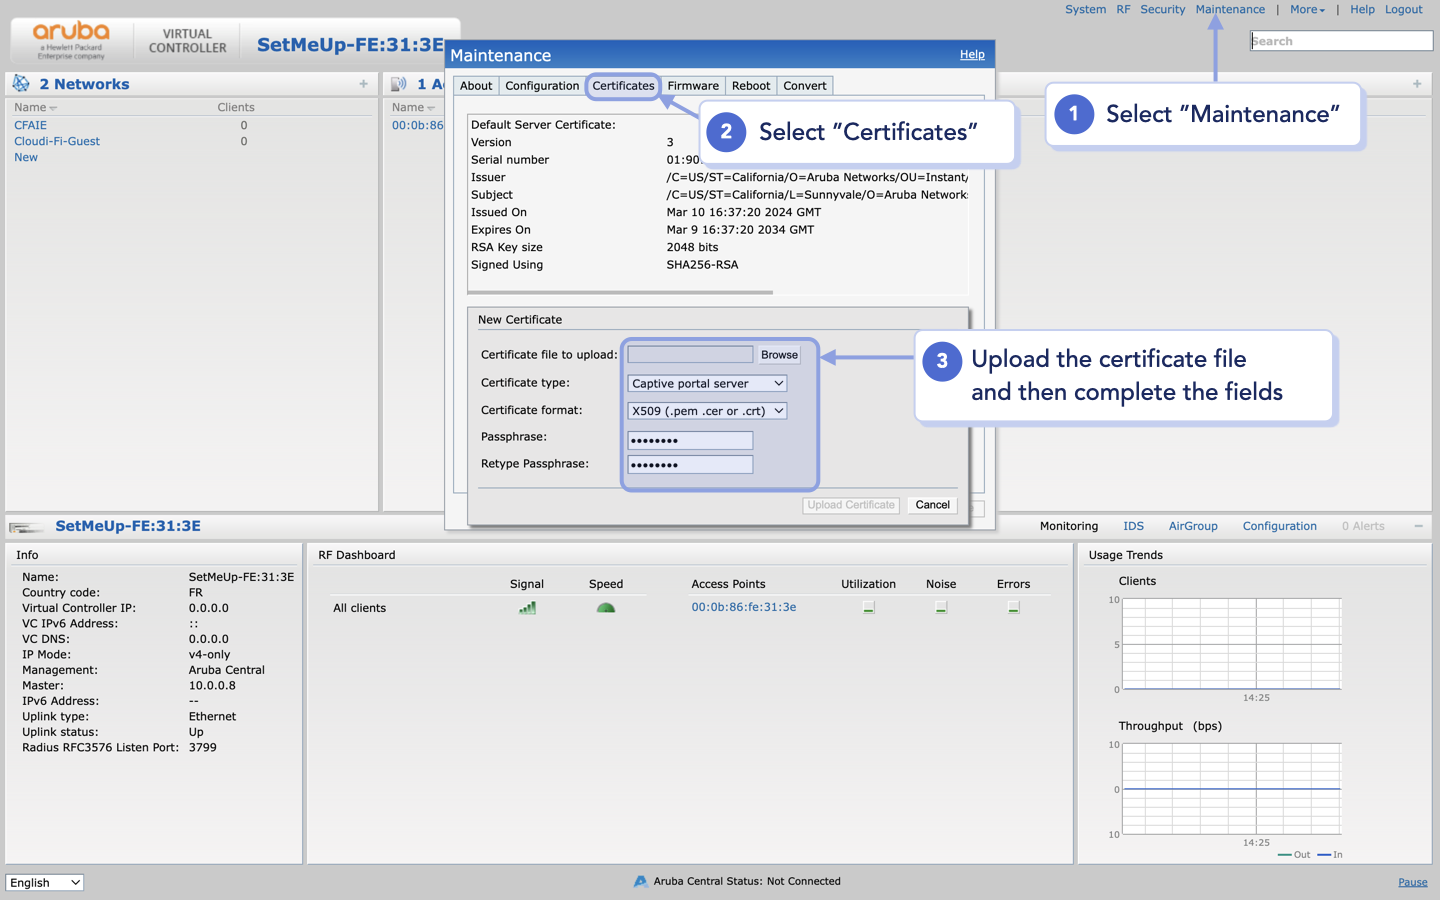This screenshot has width=1440, height=900.
Task: Open the Security menu
Action: [x=1162, y=9]
